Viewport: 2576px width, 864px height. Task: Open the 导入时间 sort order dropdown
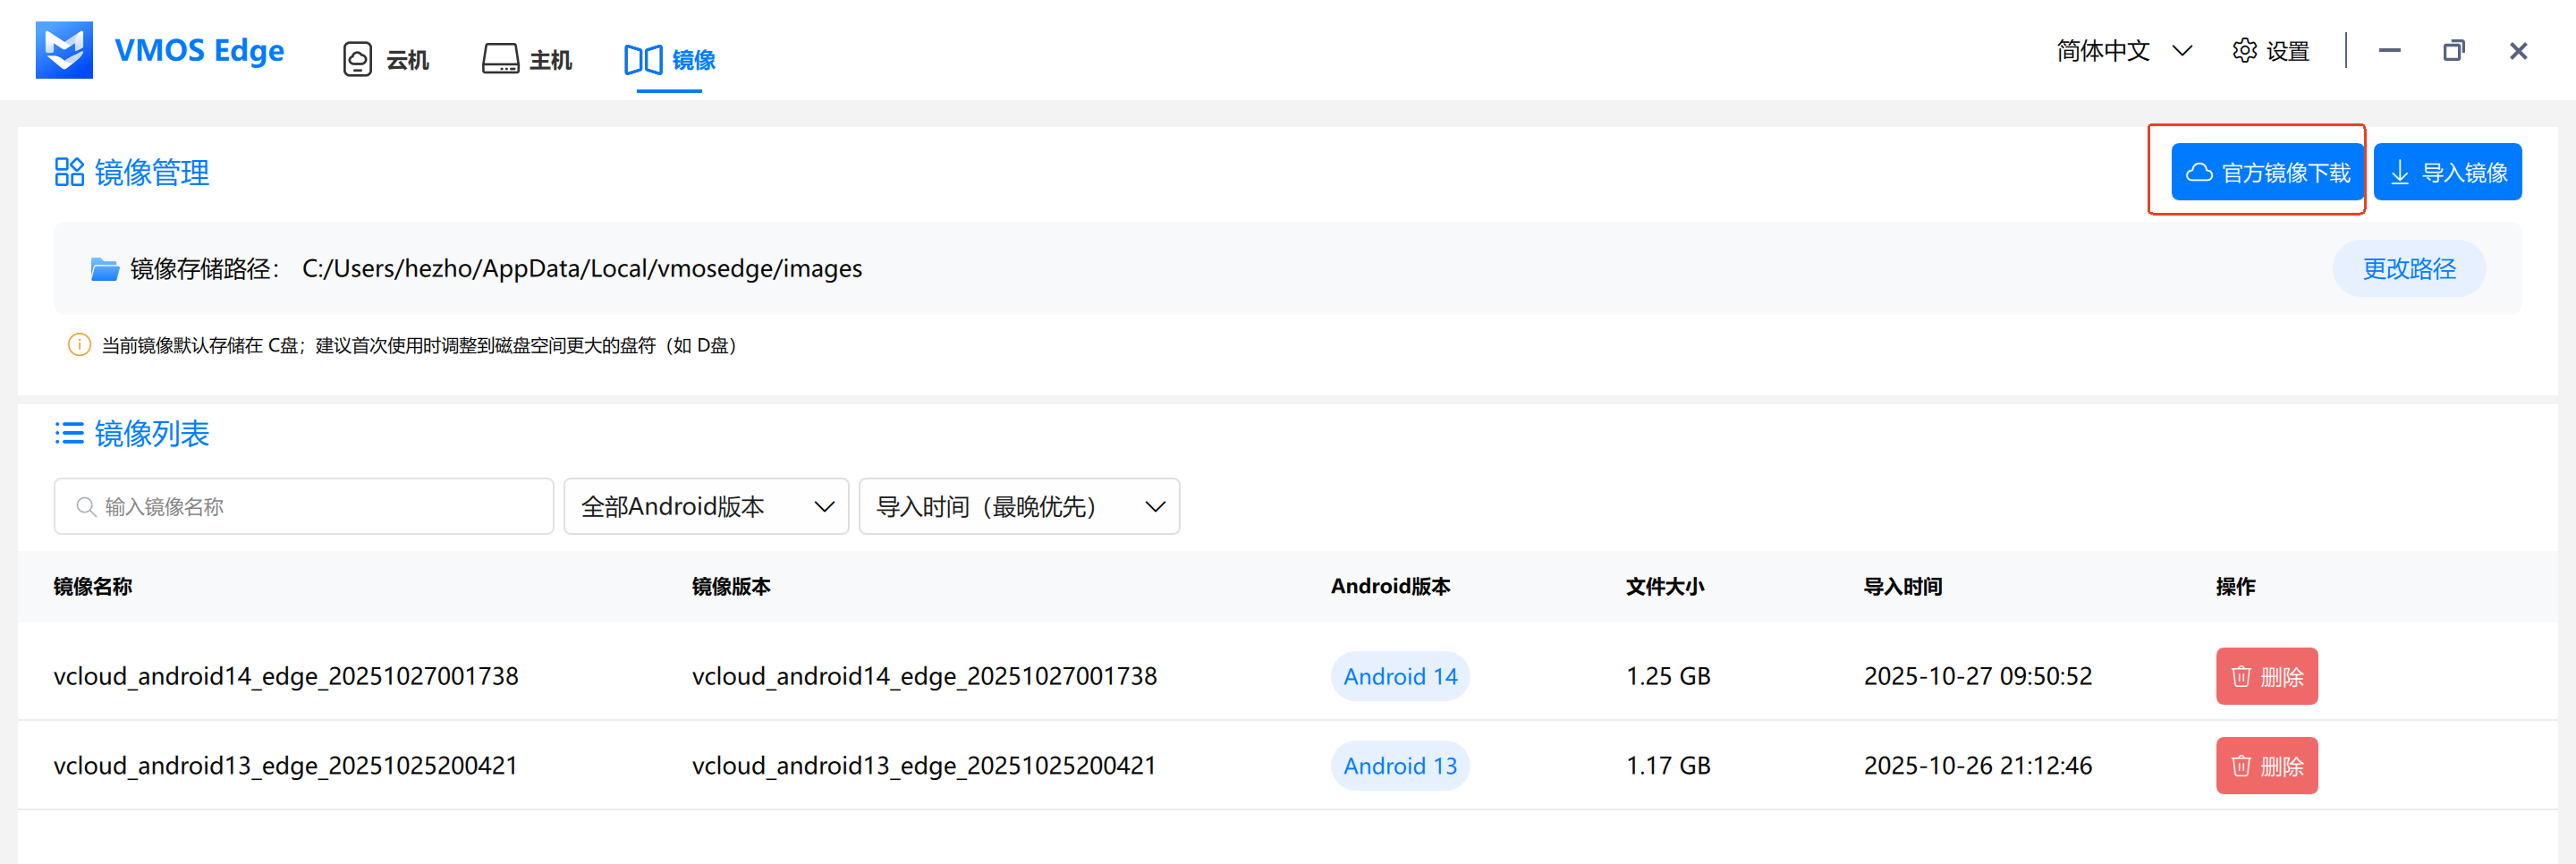pos(1018,507)
